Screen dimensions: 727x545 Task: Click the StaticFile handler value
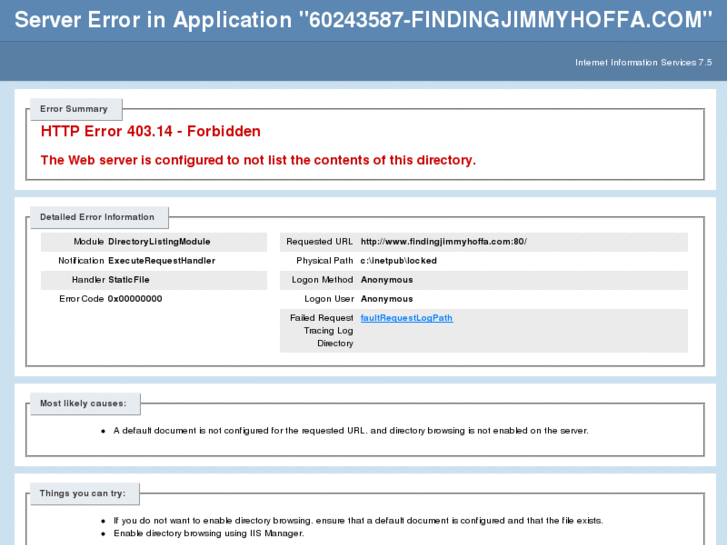pyautogui.click(x=129, y=280)
